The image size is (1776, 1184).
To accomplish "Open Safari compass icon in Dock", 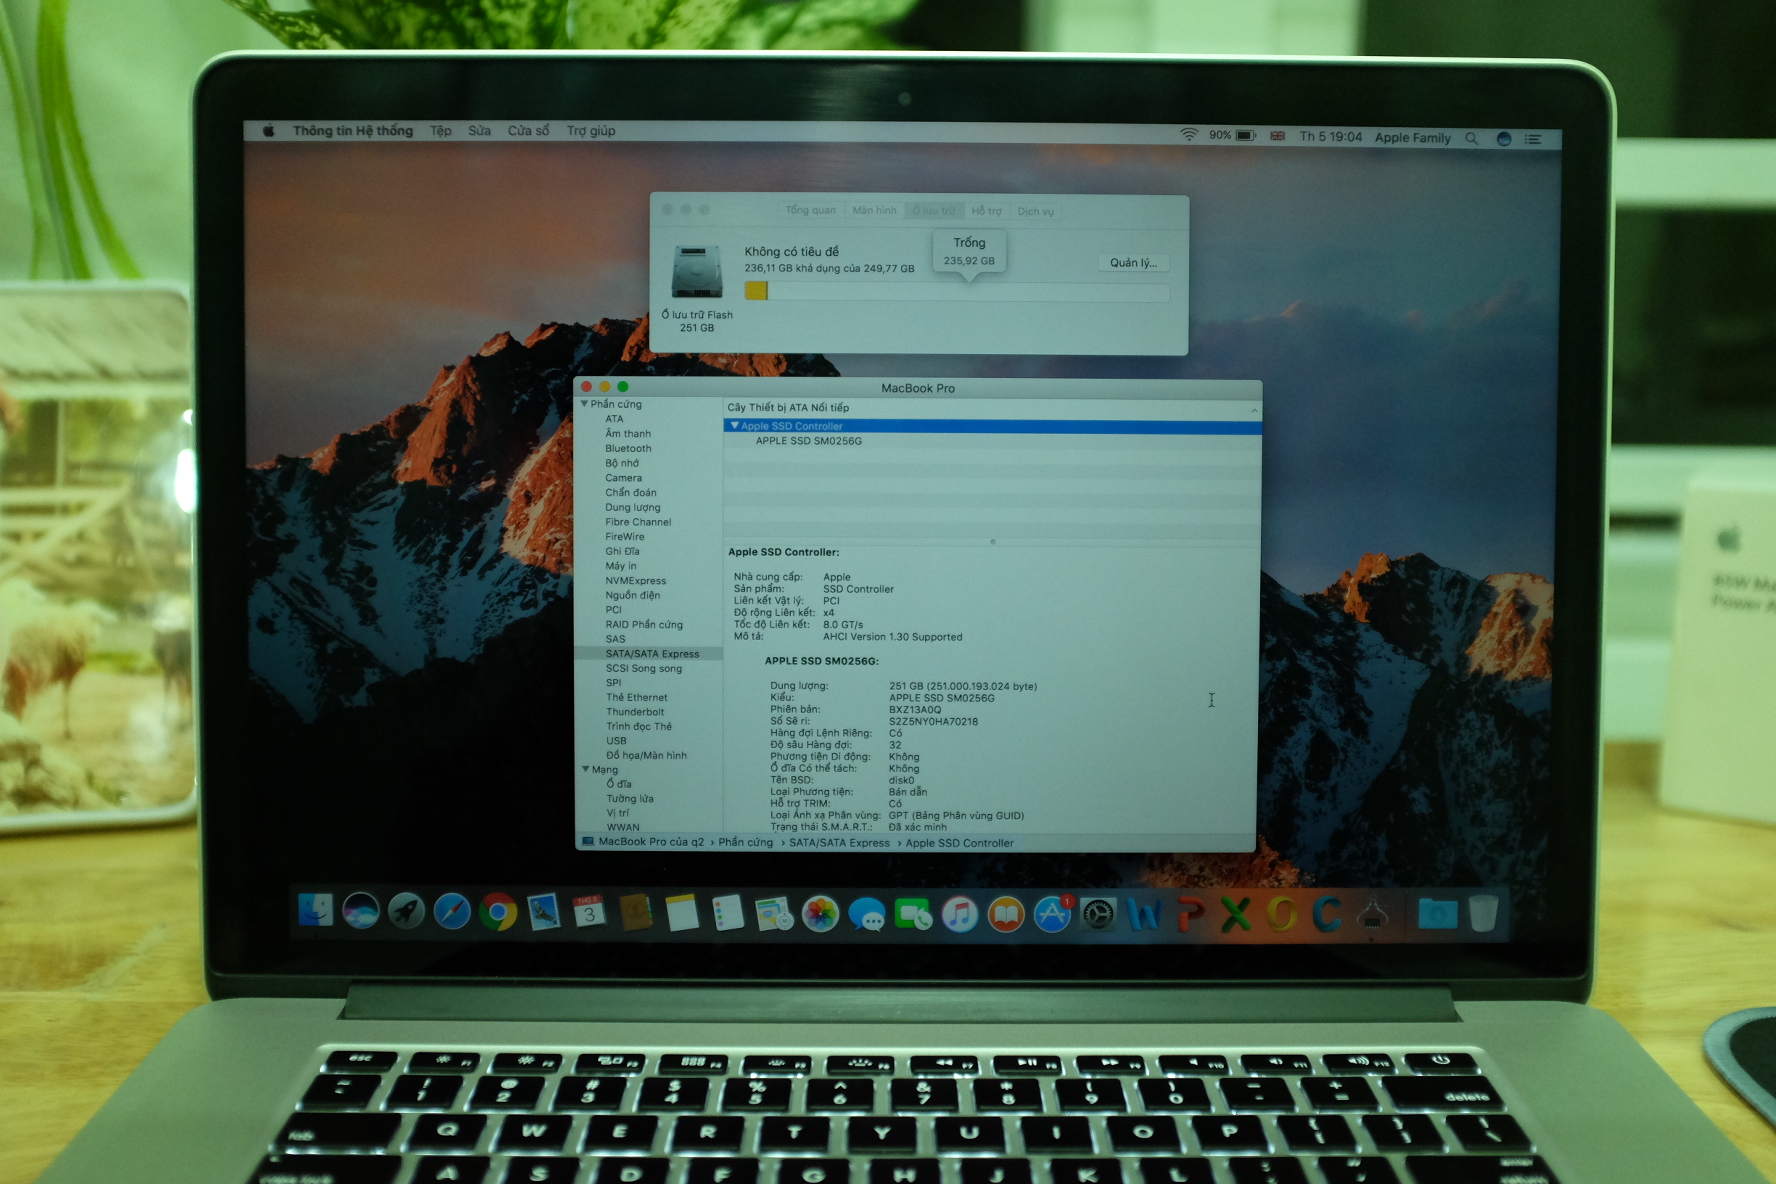I will [452, 912].
